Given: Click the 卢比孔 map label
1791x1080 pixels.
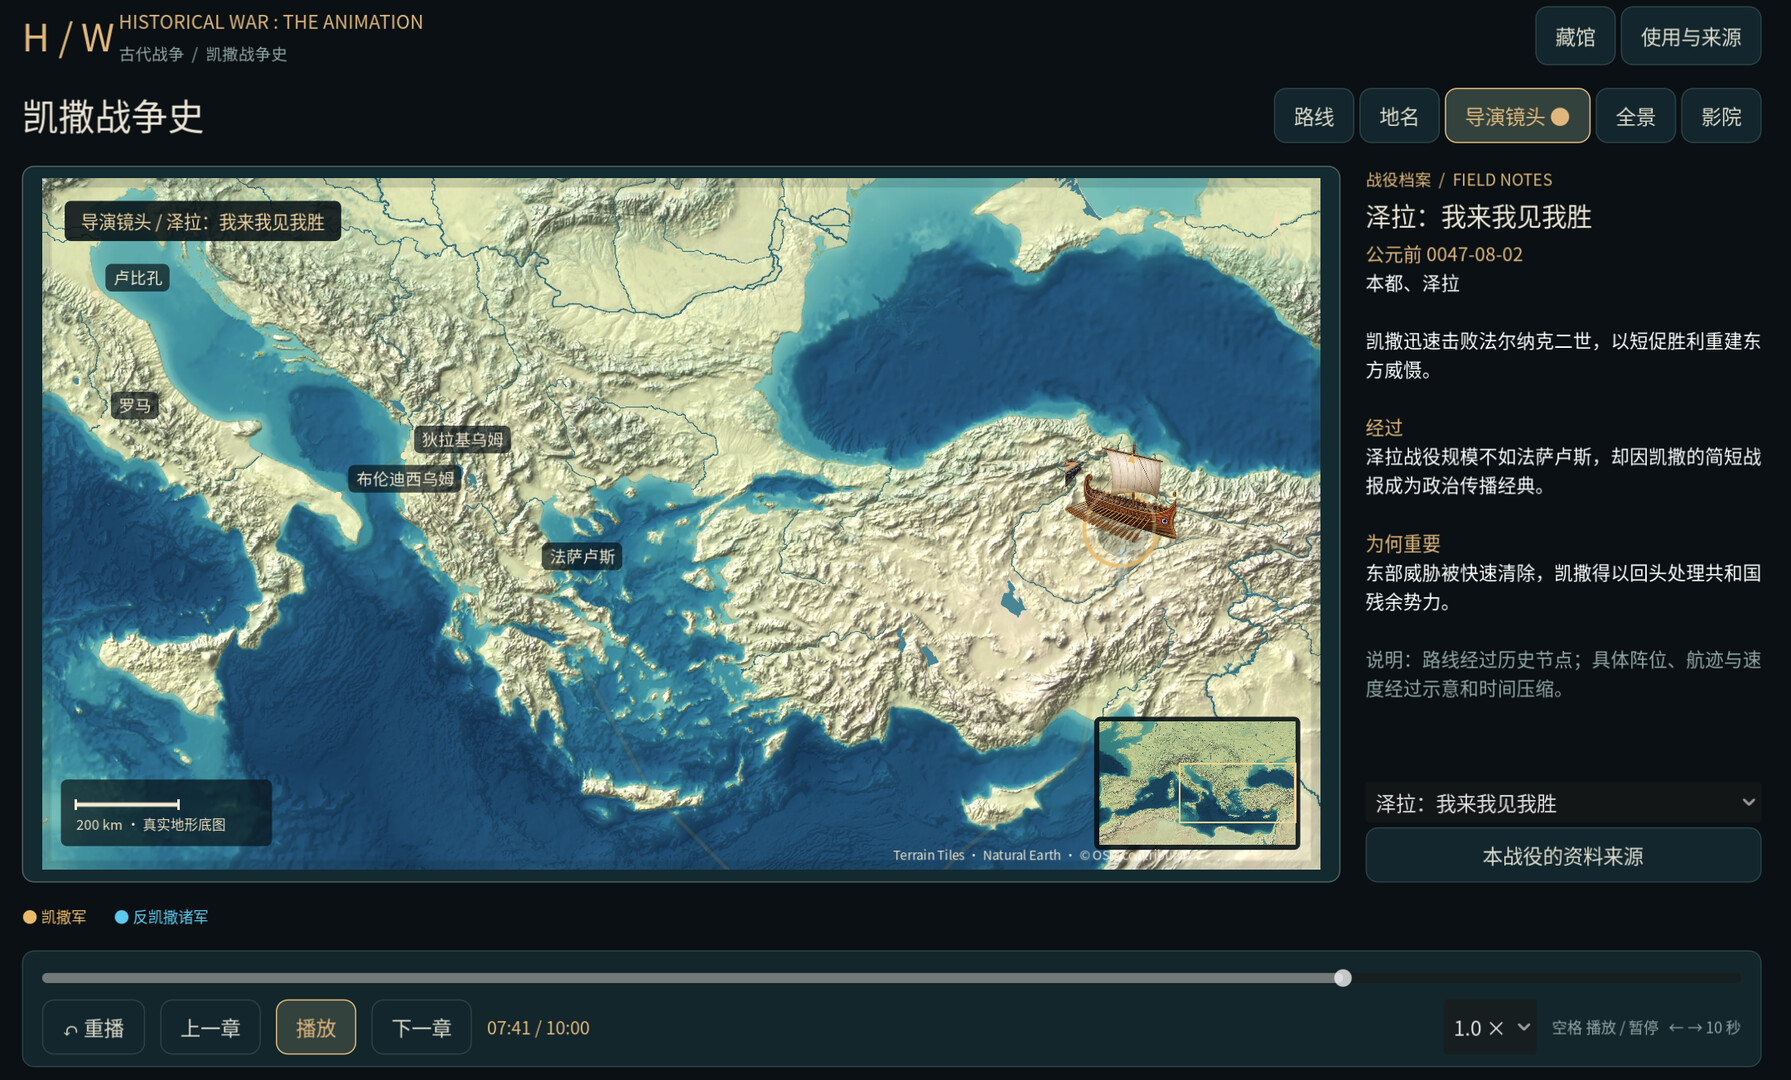Looking at the screenshot, I should [137, 277].
